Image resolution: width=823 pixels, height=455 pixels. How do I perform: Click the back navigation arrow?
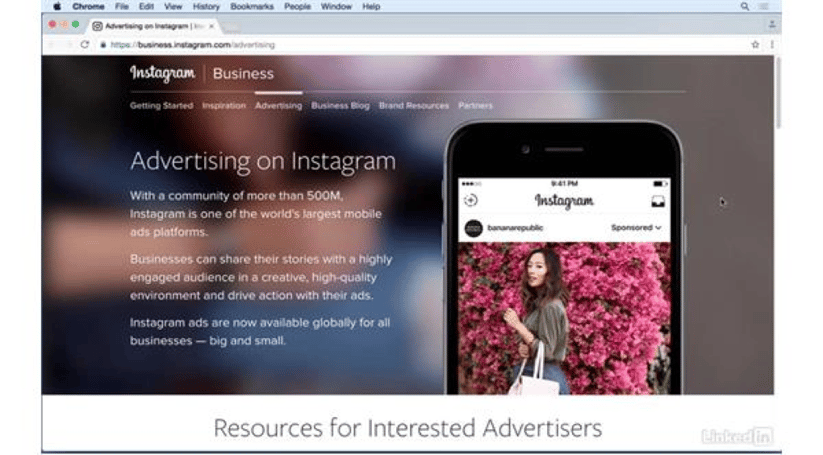[x=51, y=45]
